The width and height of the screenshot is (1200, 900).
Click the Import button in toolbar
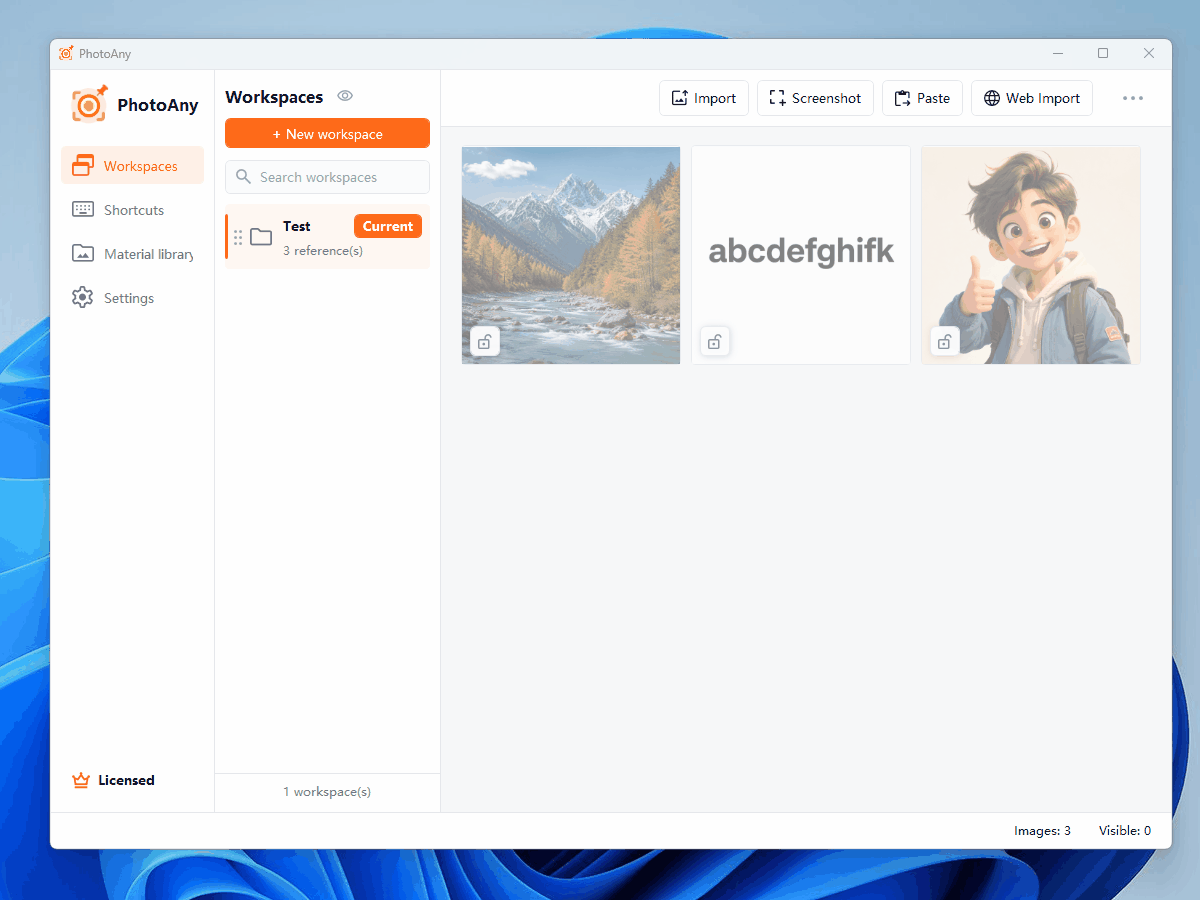704,98
